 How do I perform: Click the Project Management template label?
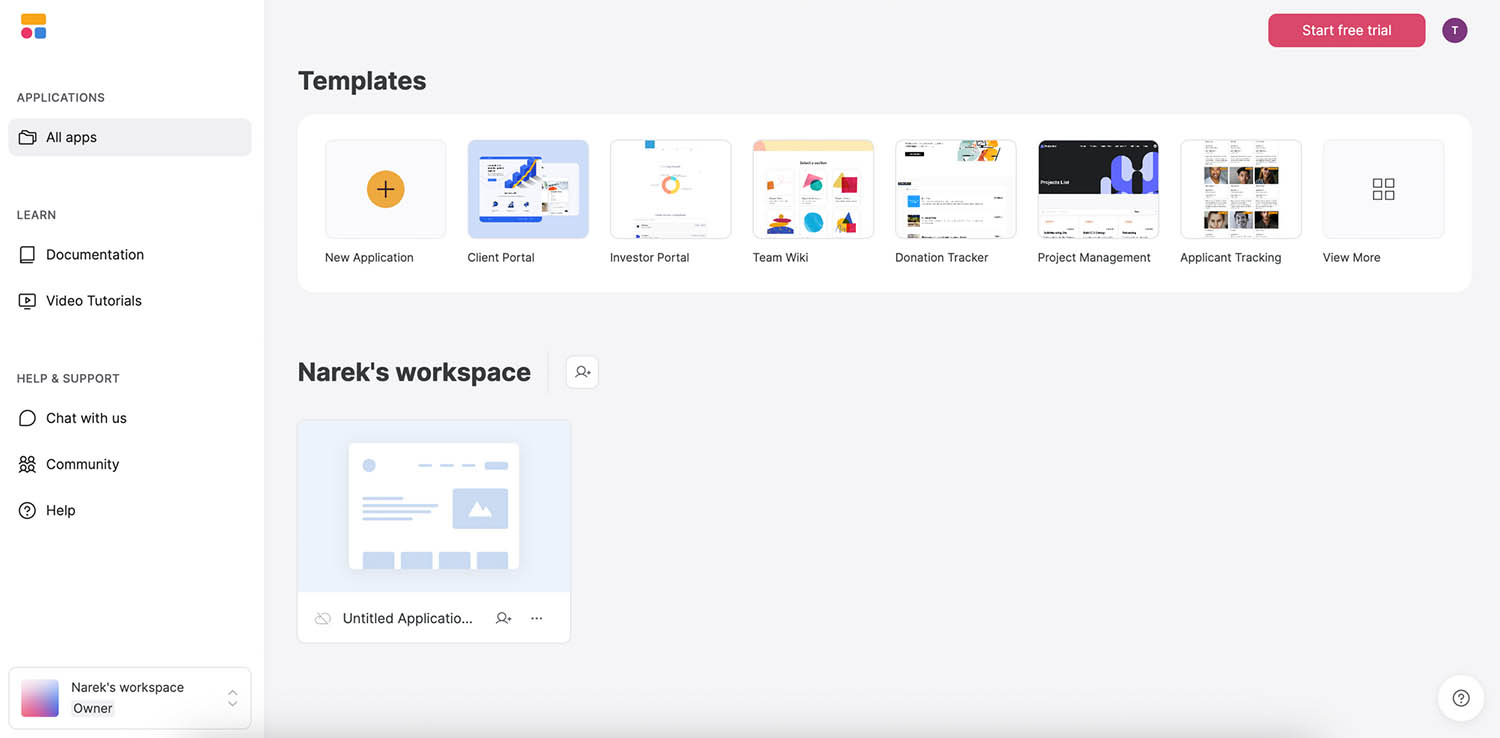pos(1094,258)
